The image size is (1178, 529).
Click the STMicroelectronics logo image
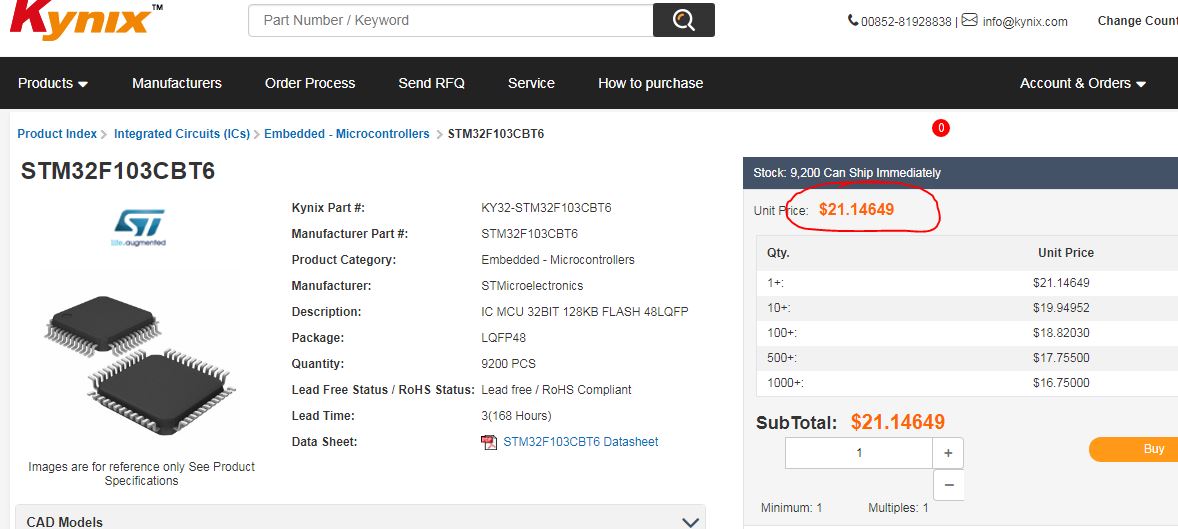coord(139,228)
